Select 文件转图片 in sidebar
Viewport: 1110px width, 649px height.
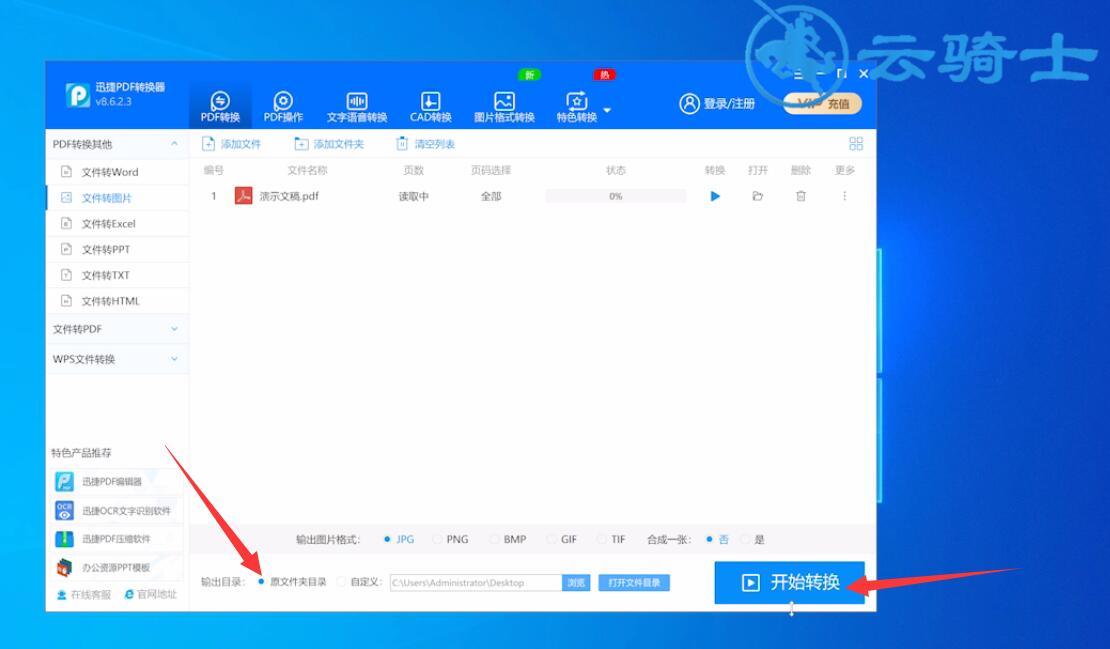click(x=118, y=197)
